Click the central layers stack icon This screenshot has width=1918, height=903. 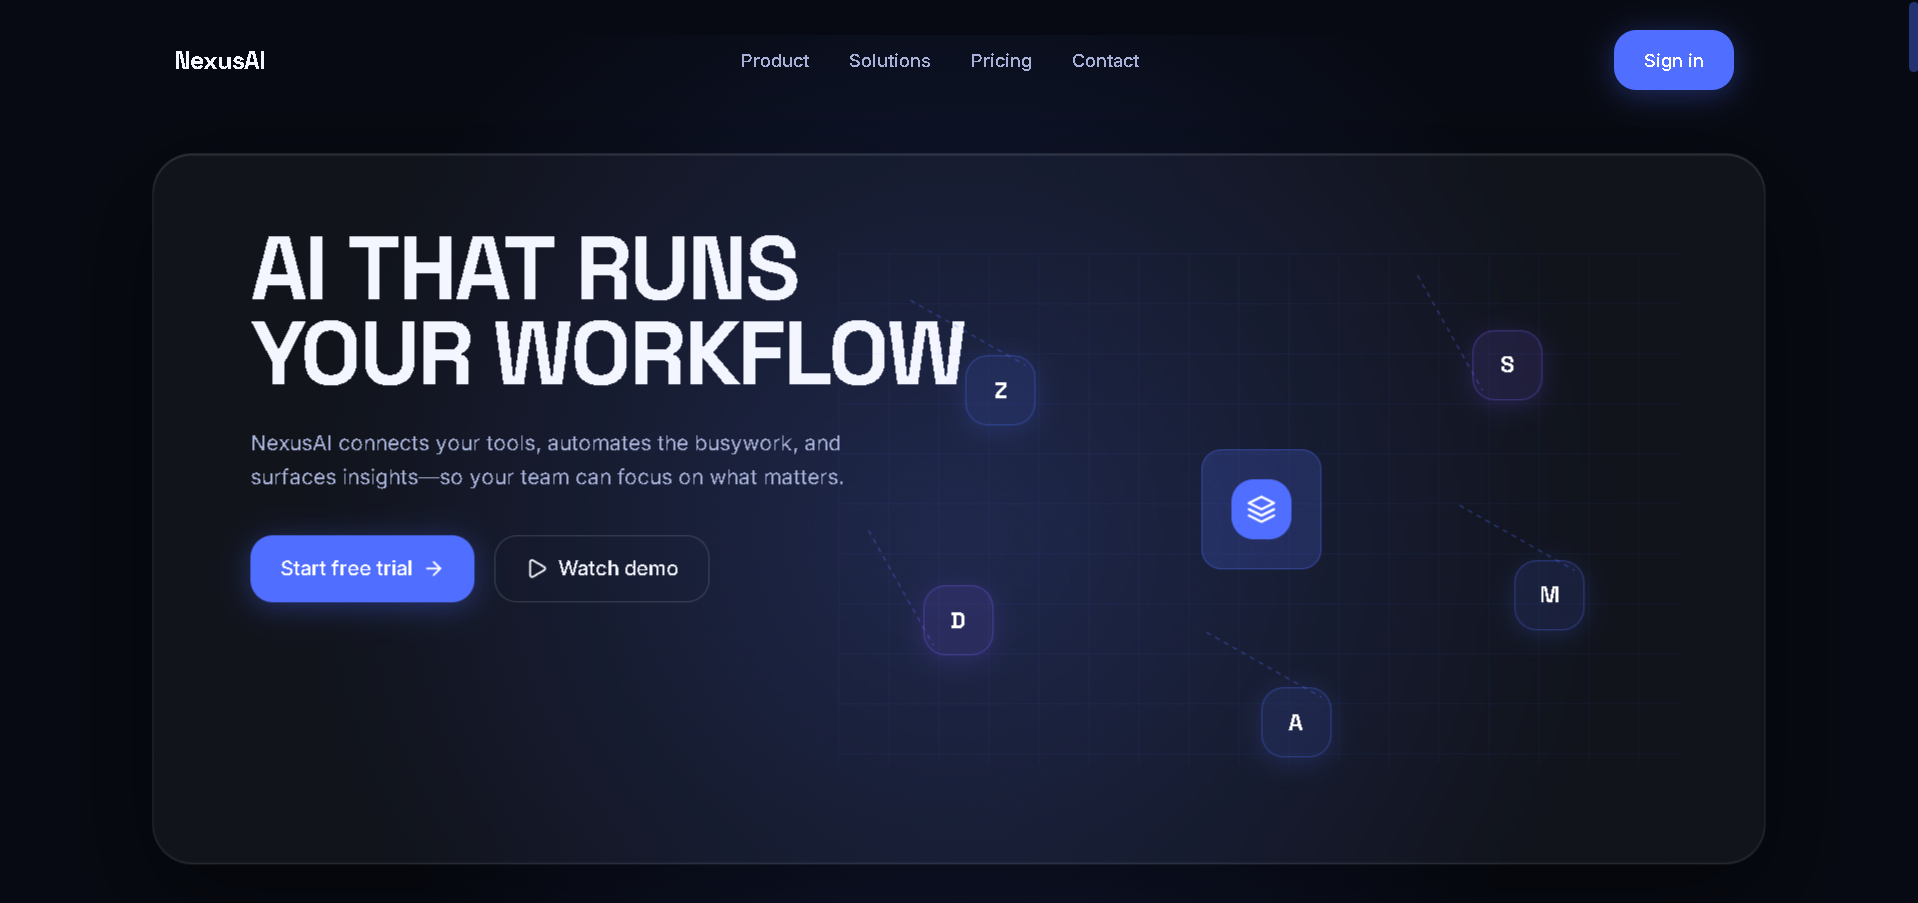coord(1261,509)
